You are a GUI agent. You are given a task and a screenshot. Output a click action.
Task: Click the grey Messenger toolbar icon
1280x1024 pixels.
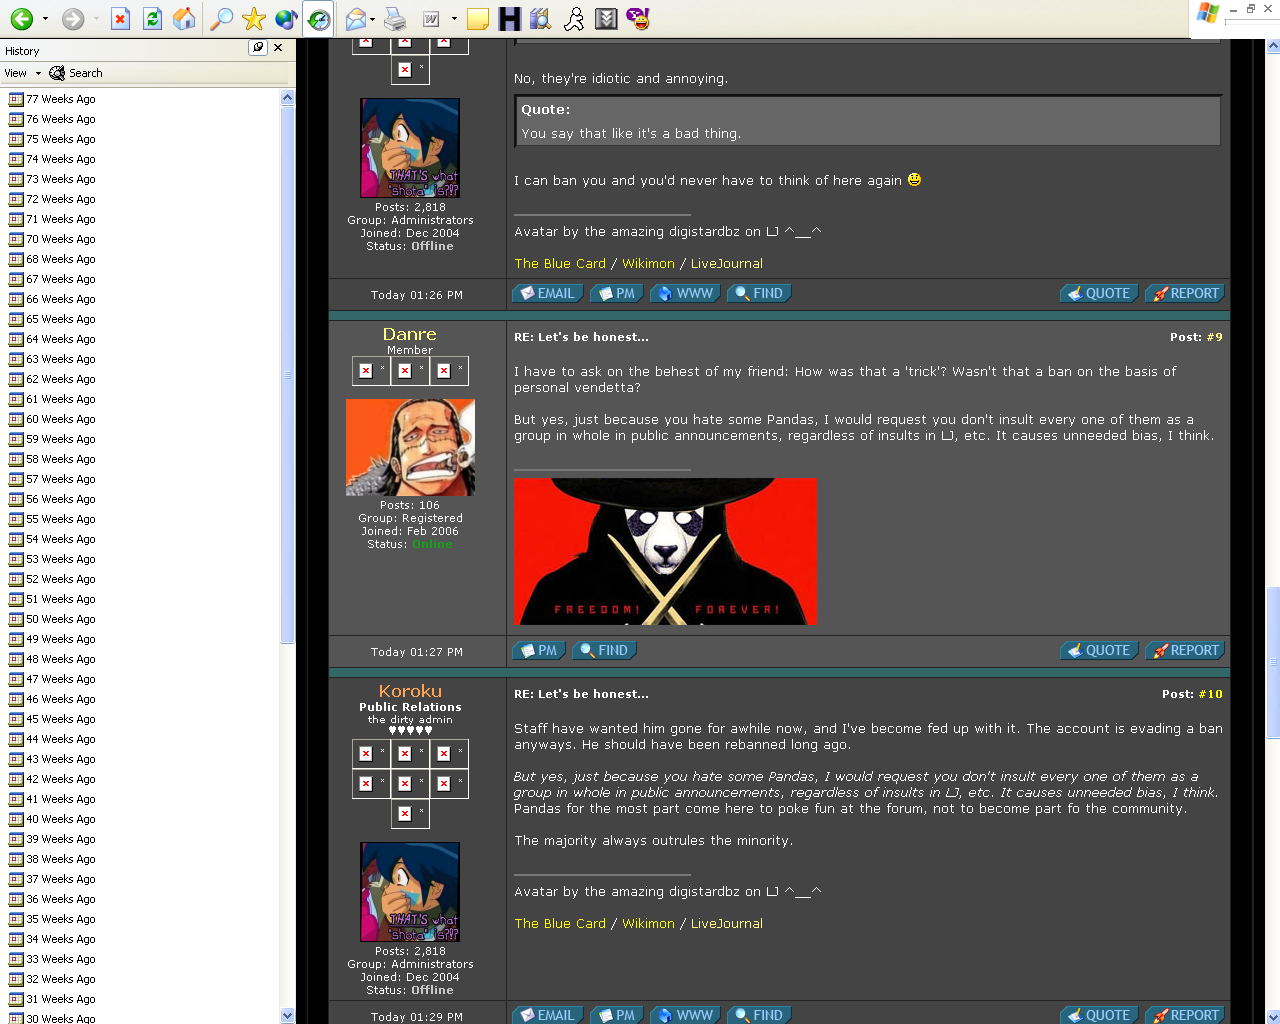point(606,18)
